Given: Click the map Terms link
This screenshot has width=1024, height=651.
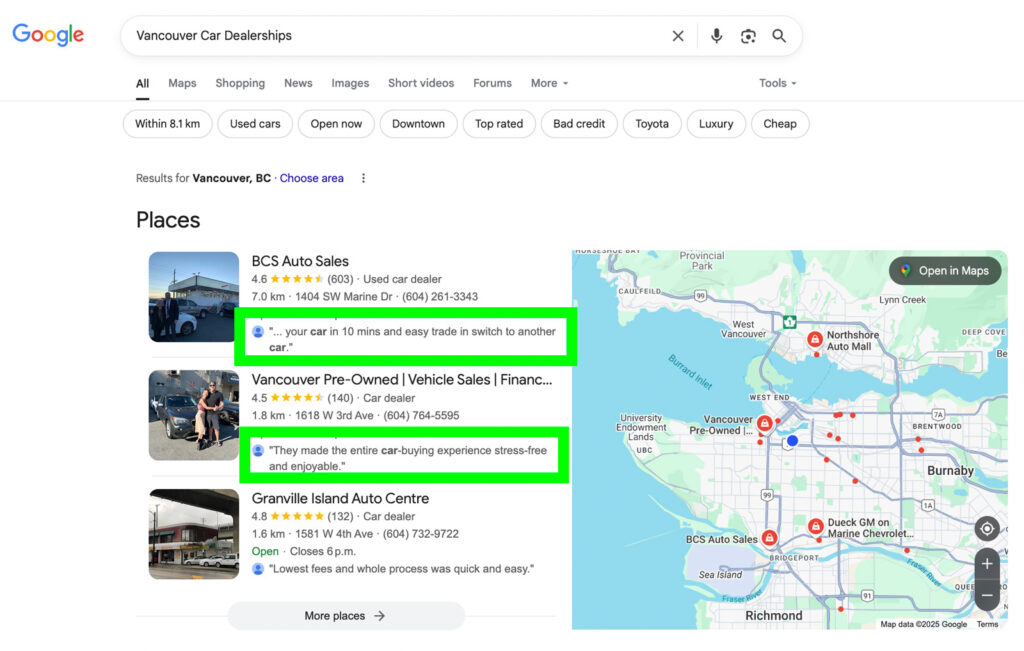Looking at the screenshot, I should (987, 624).
